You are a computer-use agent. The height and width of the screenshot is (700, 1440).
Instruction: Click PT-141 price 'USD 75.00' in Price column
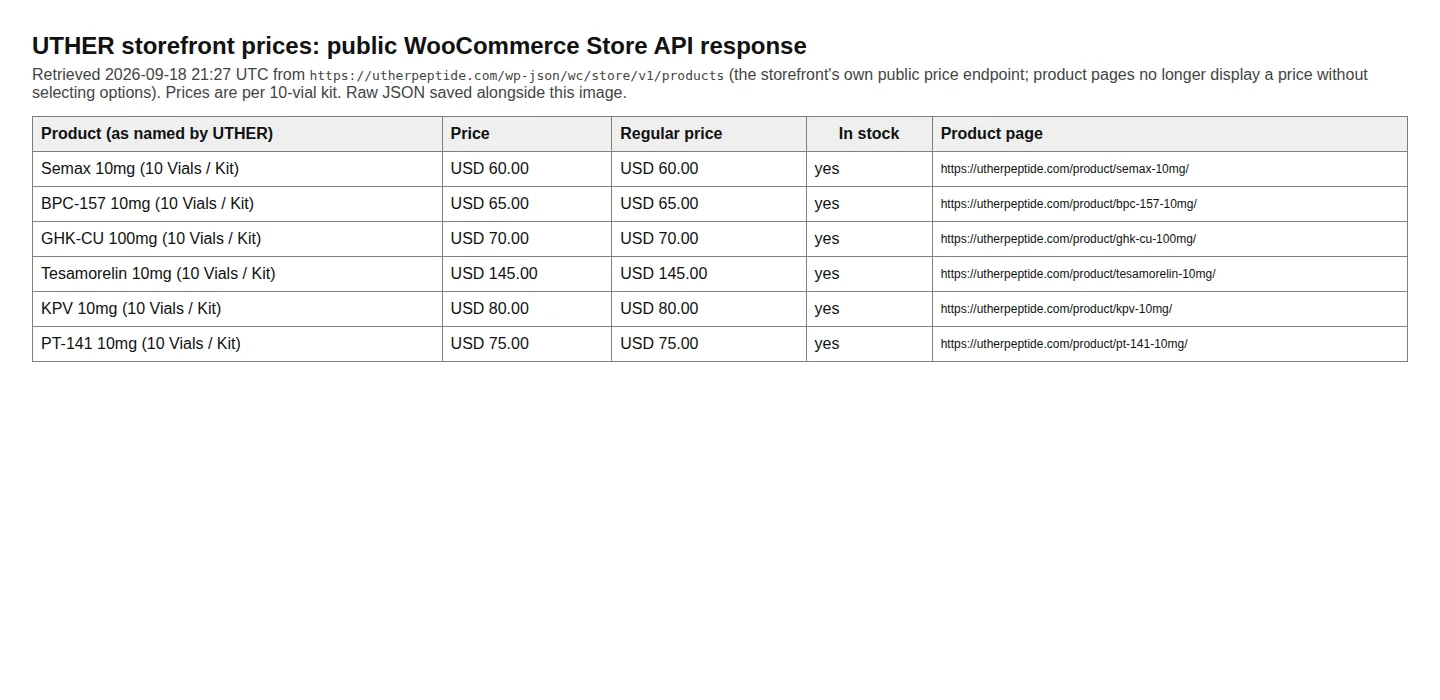click(x=490, y=343)
